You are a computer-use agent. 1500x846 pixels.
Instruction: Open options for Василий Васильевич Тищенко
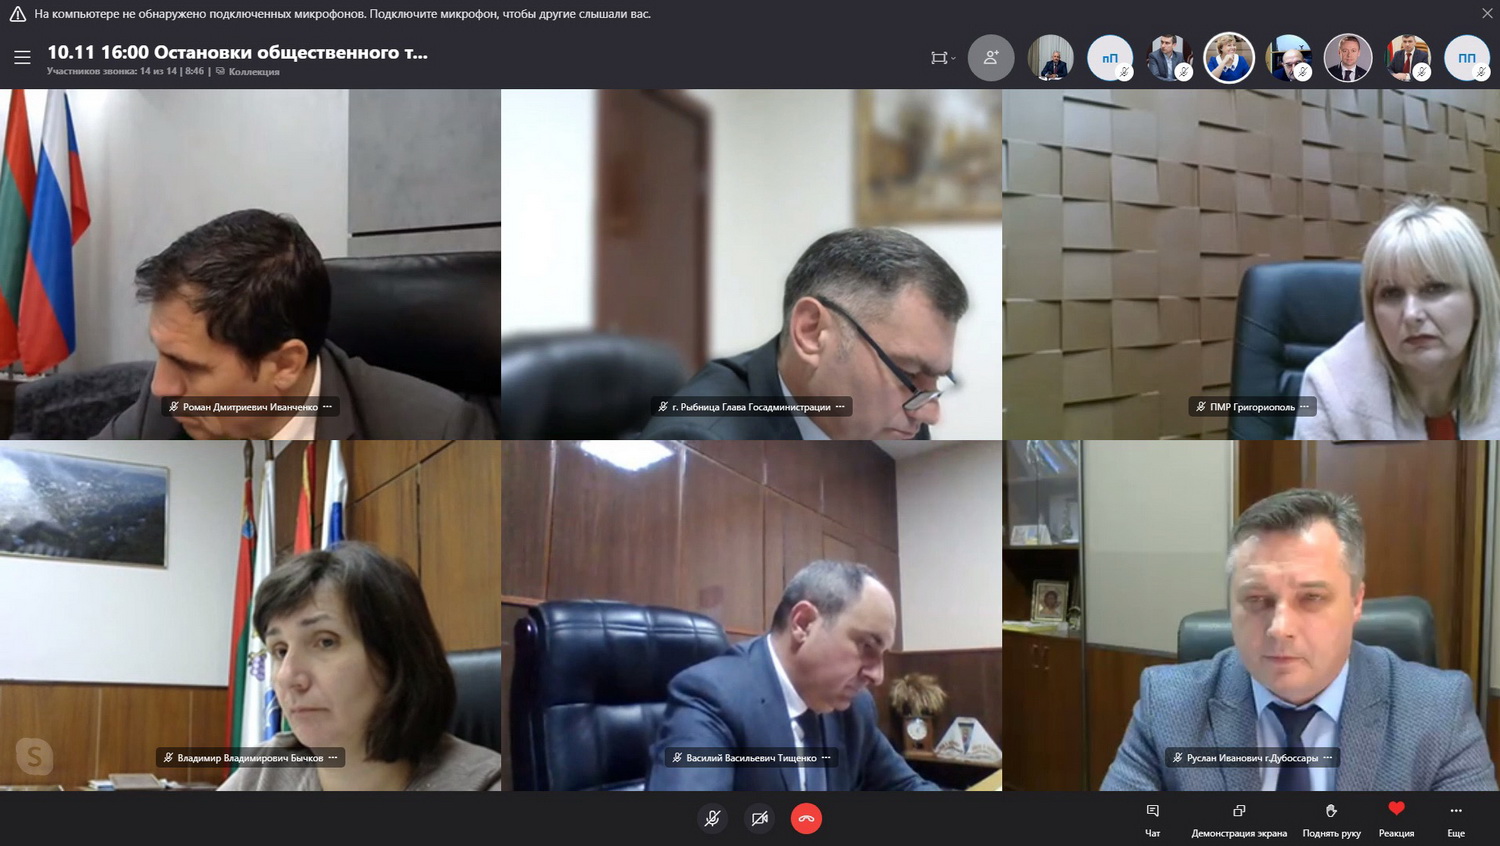(826, 758)
